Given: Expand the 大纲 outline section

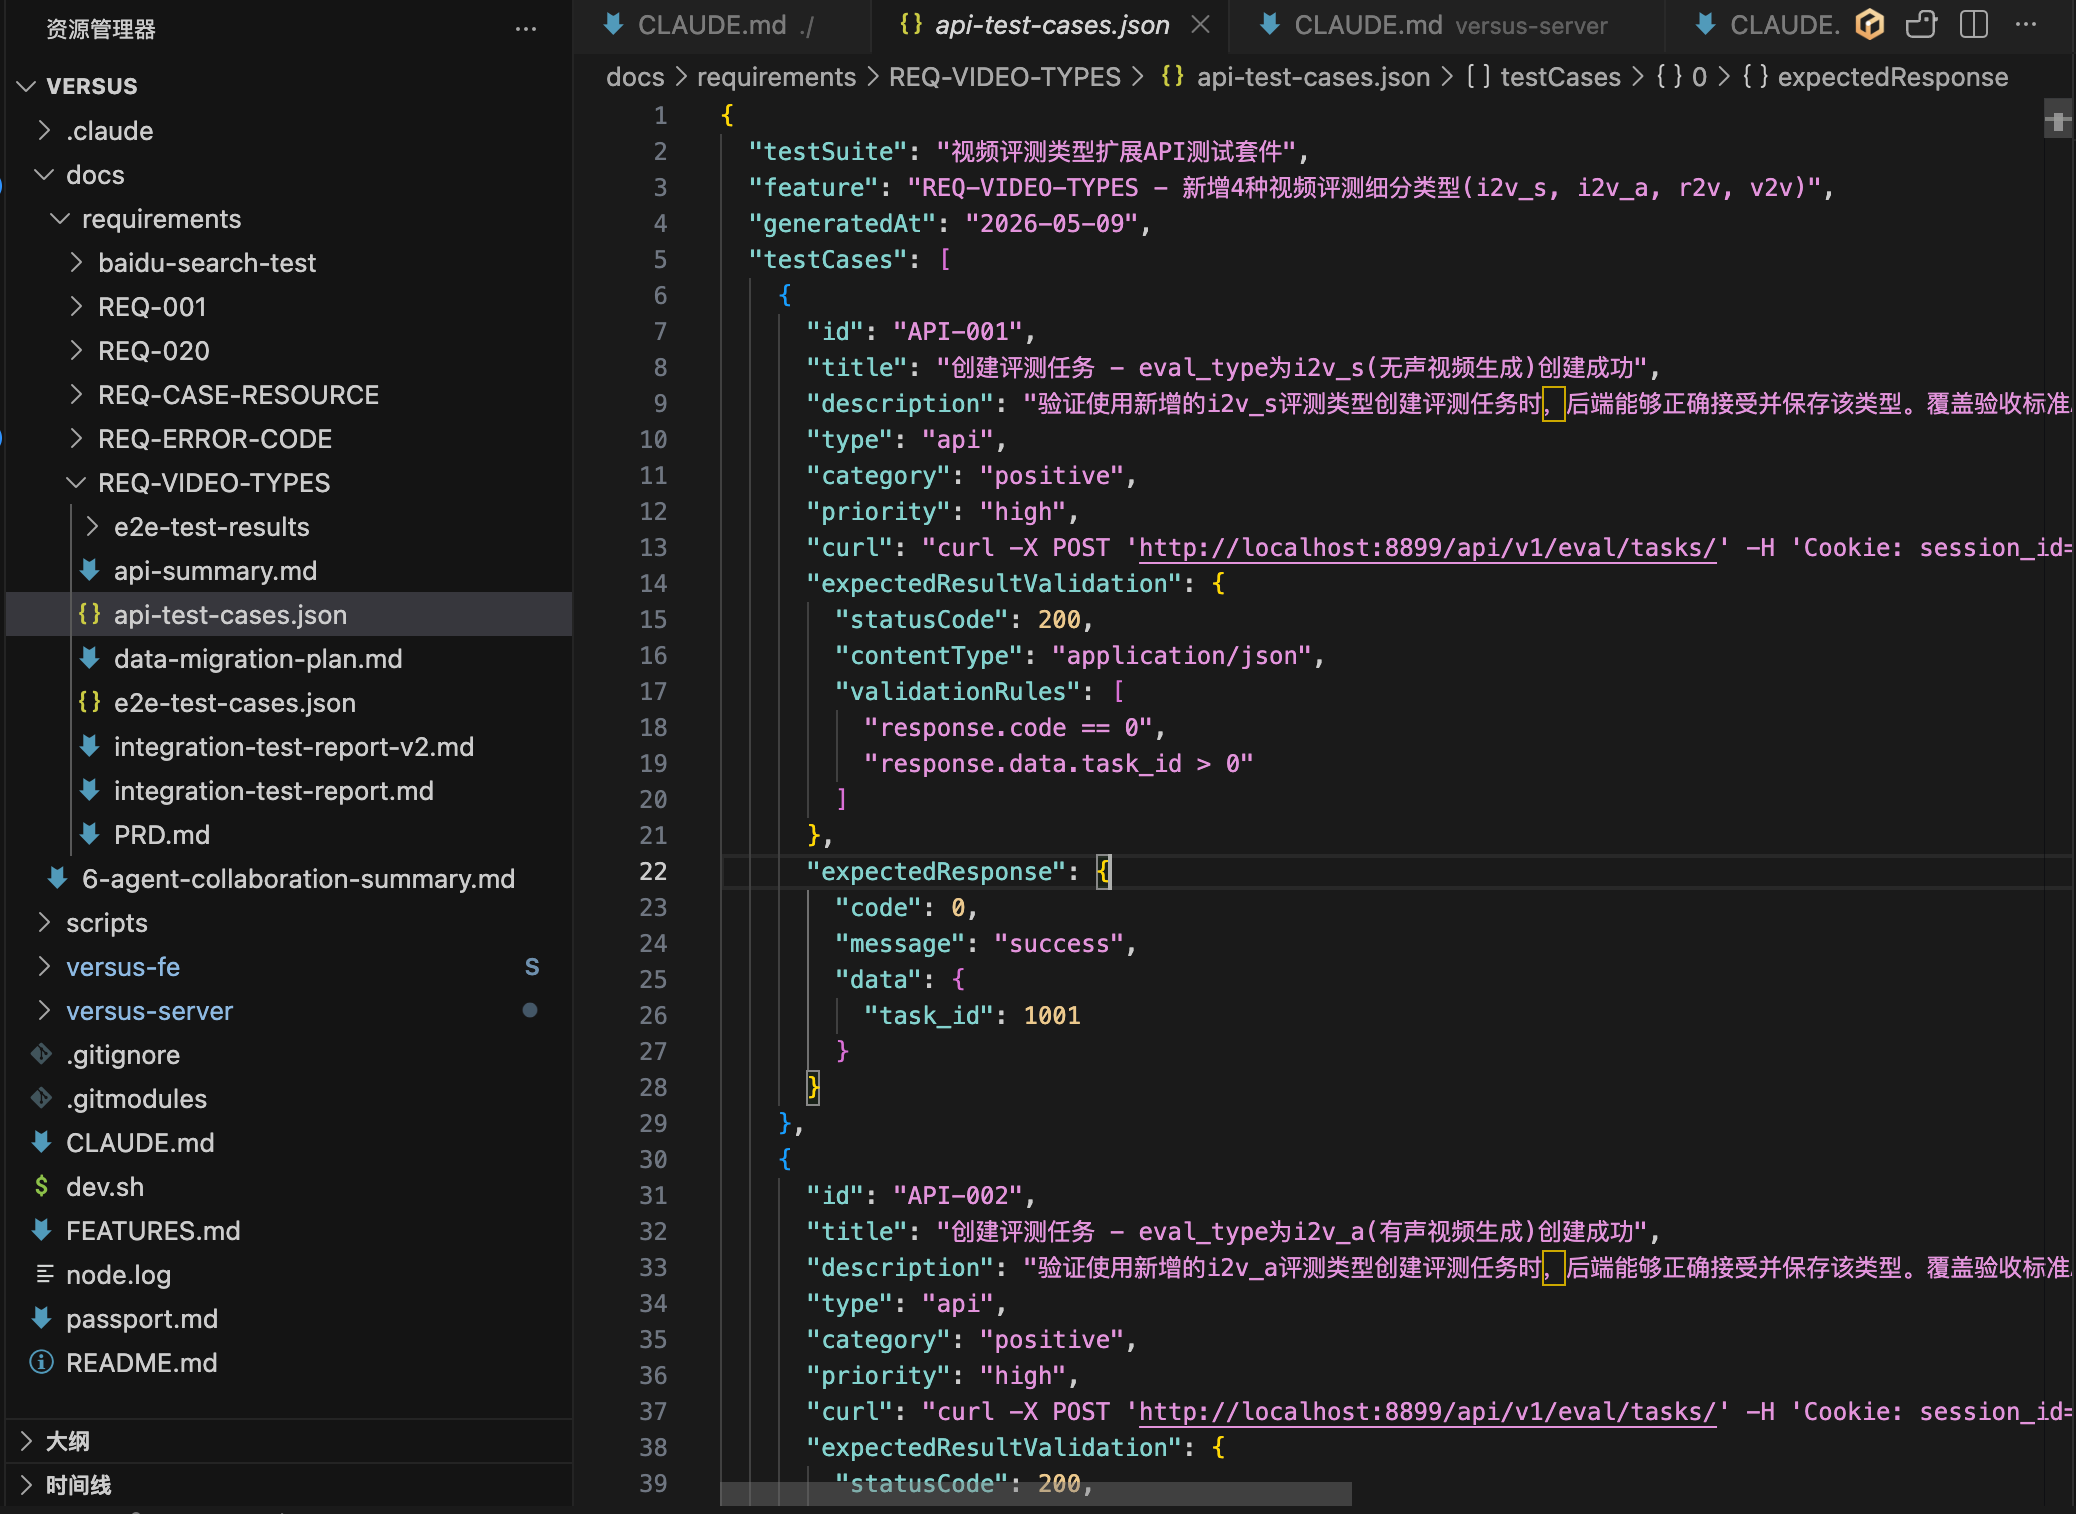Looking at the screenshot, I should click(x=67, y=1441).
